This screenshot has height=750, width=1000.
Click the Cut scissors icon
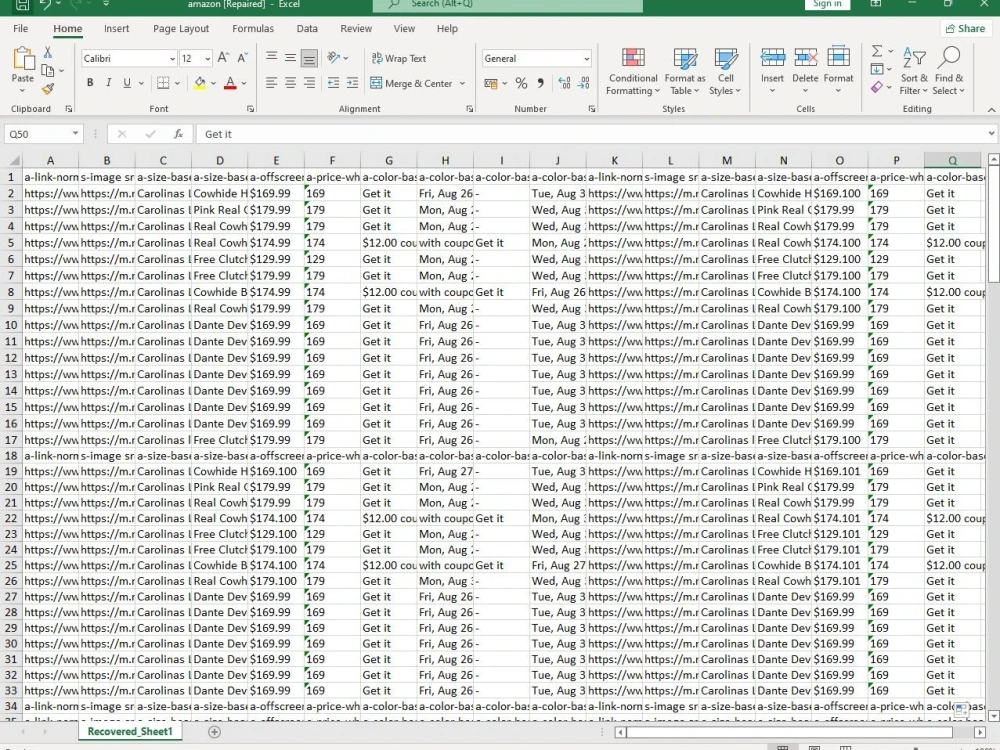pyautogui.click(x=48, y=52)
